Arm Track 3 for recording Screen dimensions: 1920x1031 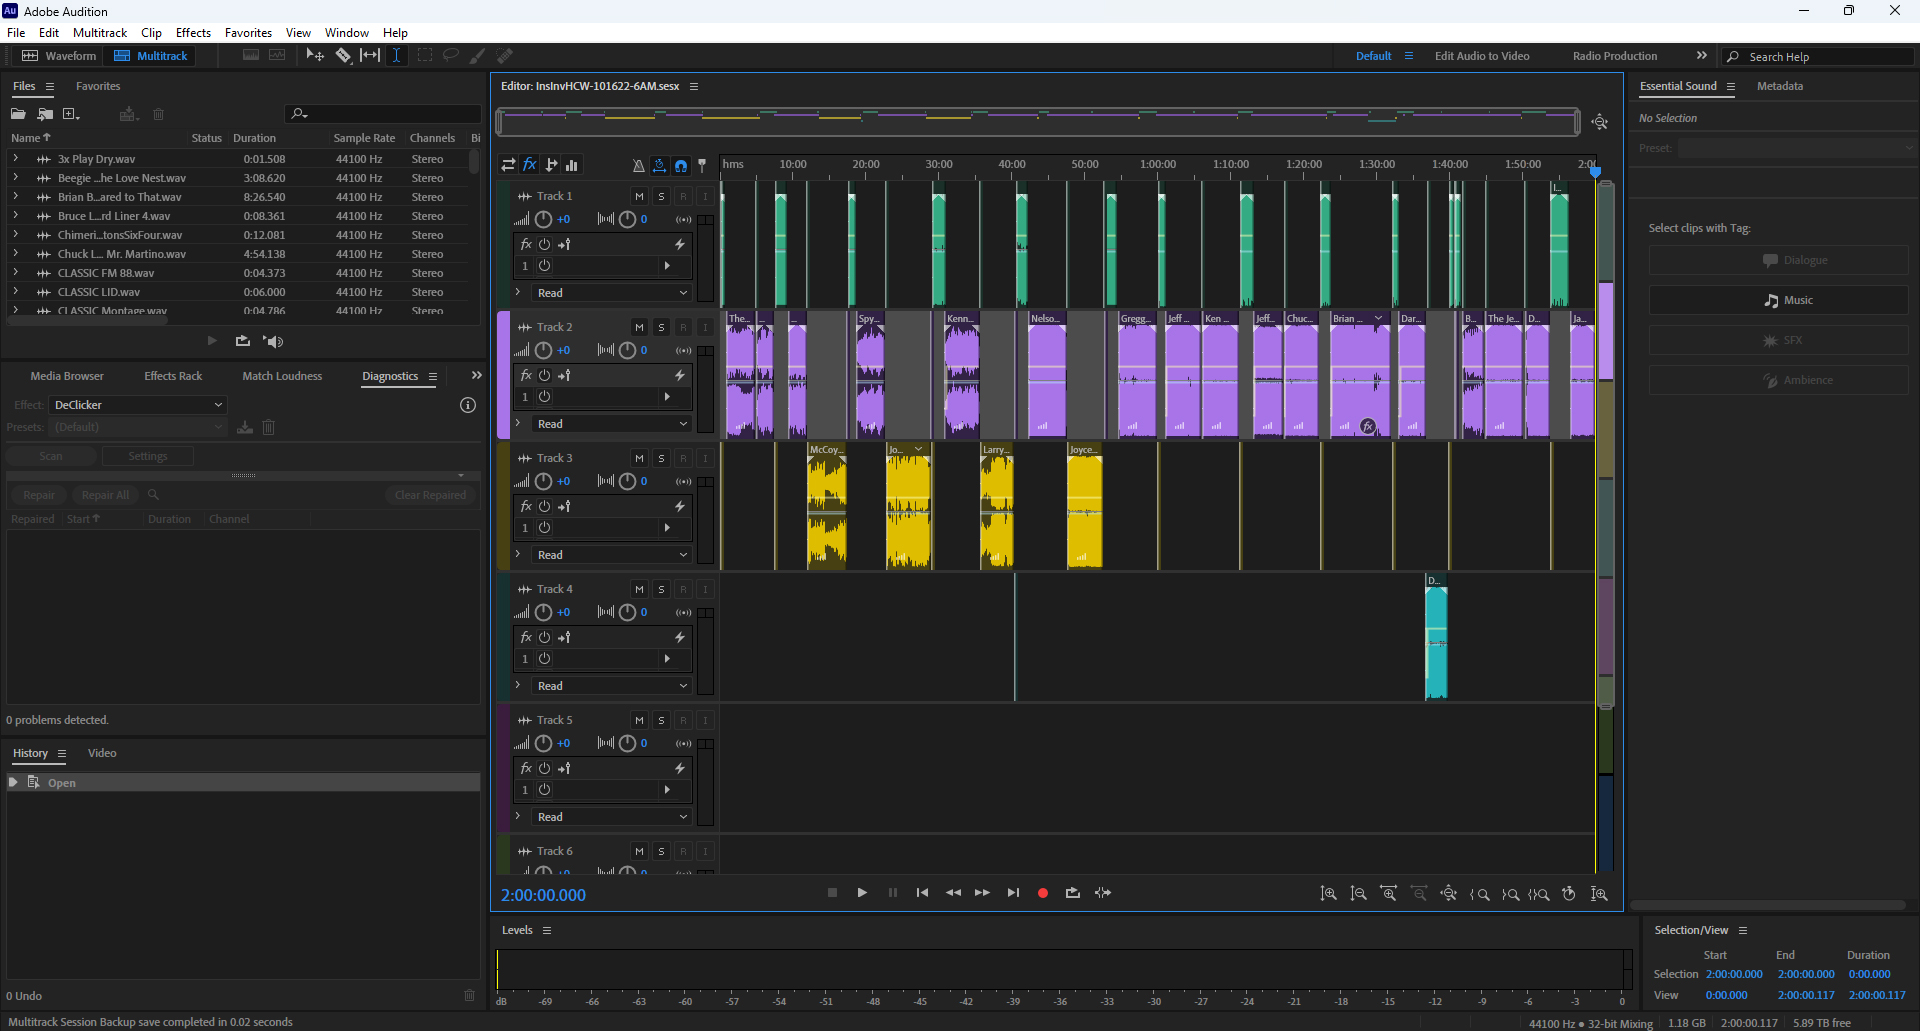pos(683,458)
